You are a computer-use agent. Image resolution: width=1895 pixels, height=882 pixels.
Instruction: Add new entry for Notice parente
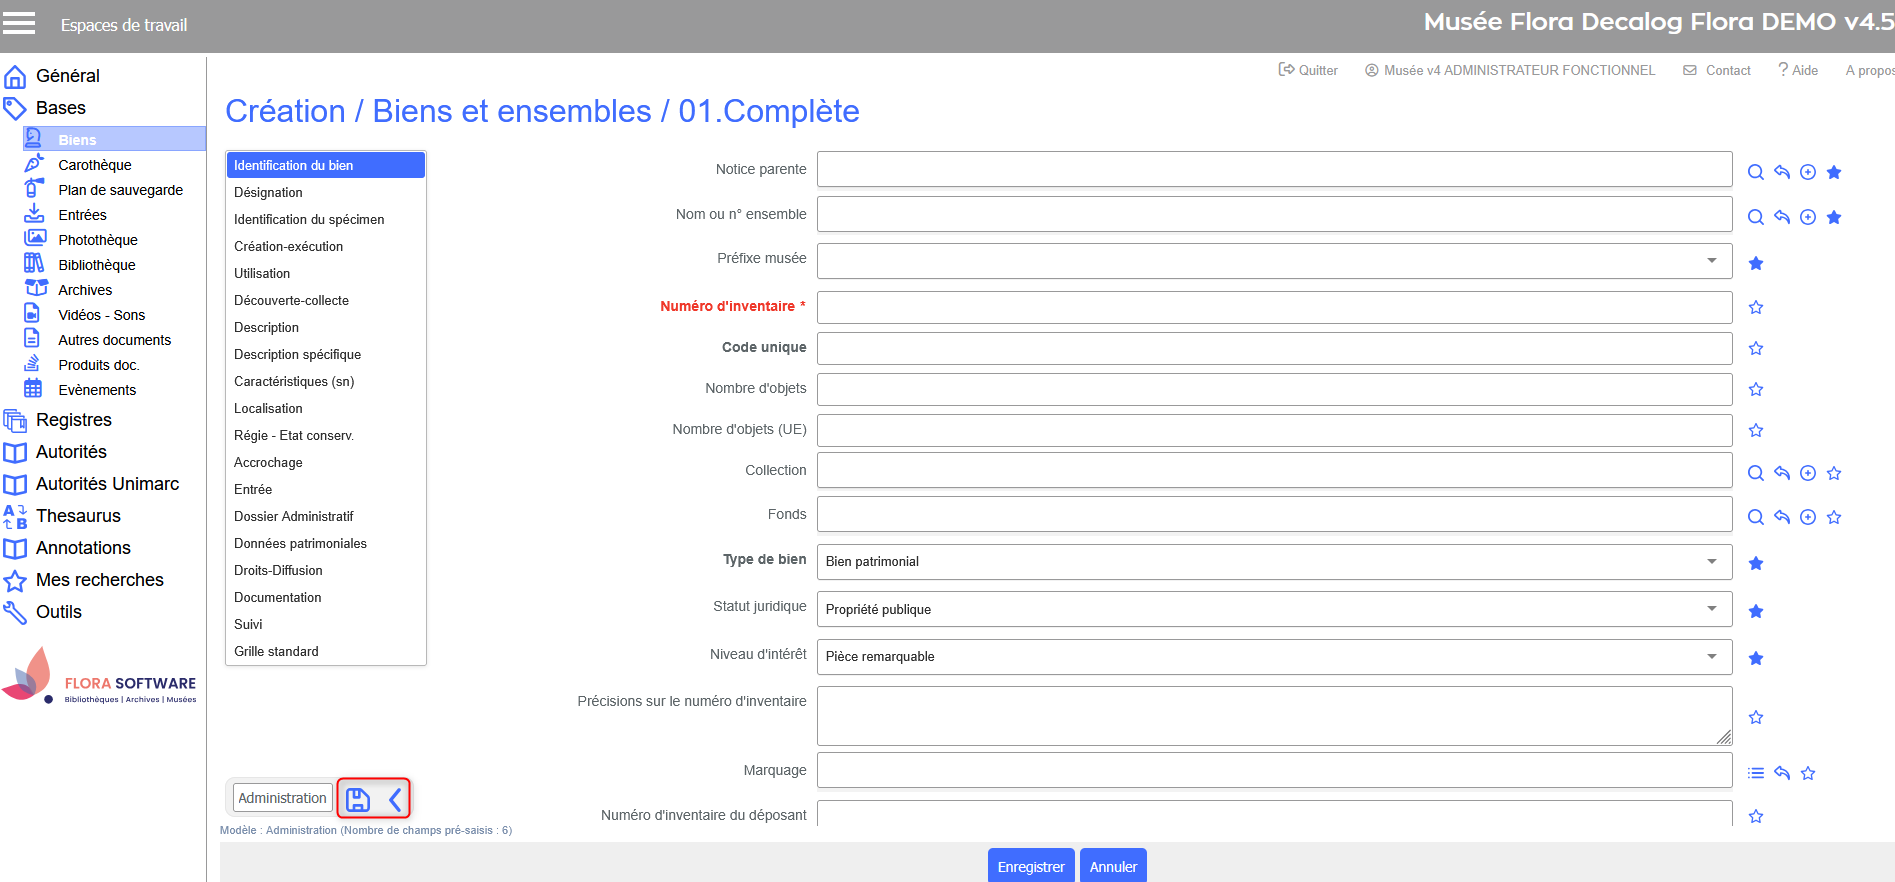[x=1808, y=172]
